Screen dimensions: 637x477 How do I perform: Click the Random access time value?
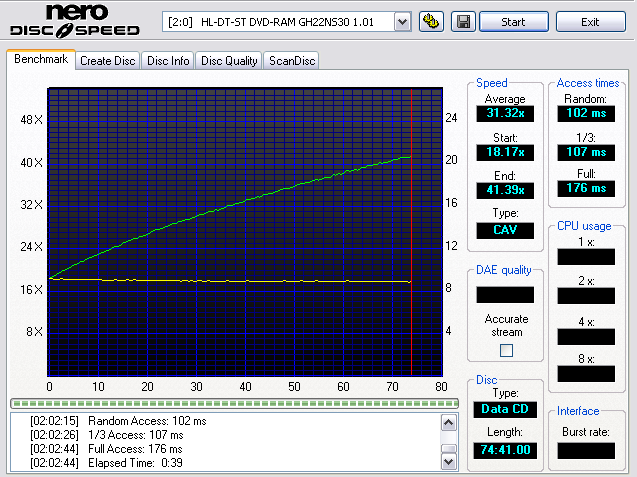pyautogui.click(x=585, y=114)
